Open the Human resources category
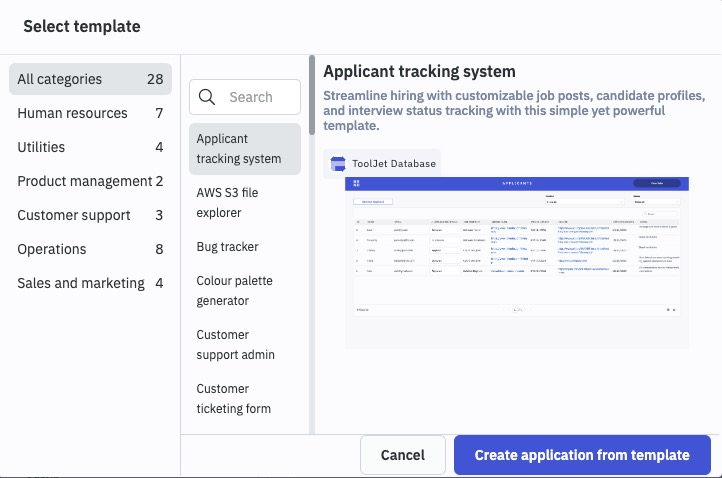The width and height of the screenshot is (722, 478). tap(90, 113)
